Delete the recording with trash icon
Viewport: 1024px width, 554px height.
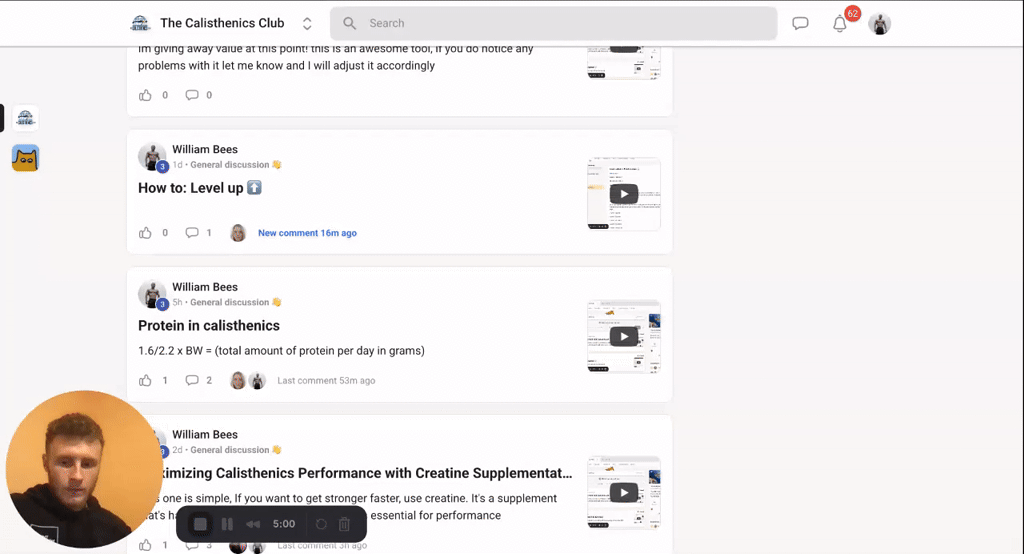pos(344,524)
